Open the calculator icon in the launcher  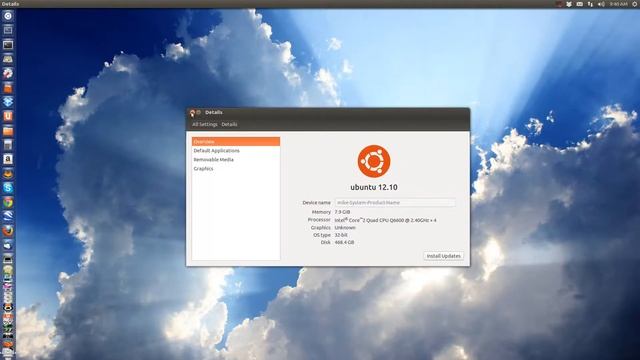[8, 145]
